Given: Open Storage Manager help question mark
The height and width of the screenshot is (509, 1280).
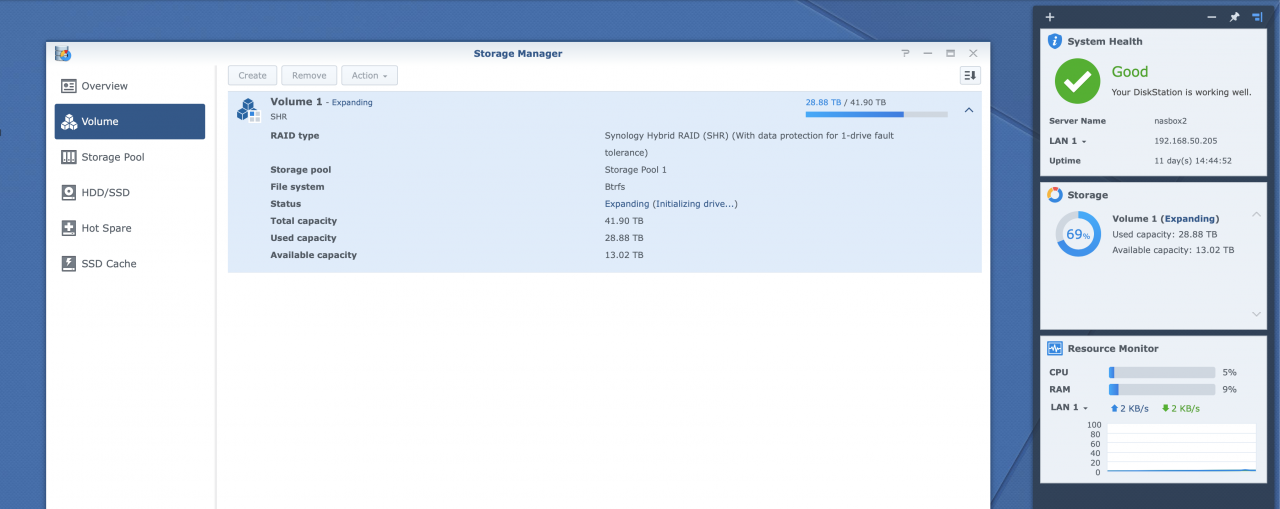Looking at the screenshot, I should coord(905,53).
